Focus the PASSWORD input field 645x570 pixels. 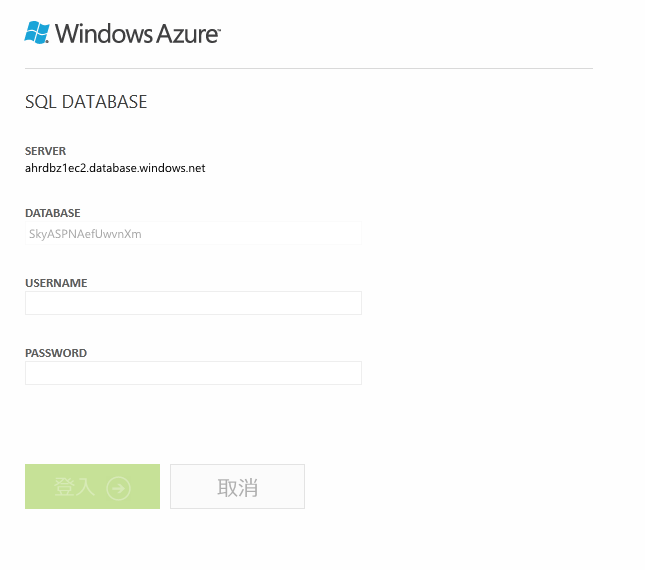click(x=193, y=373)
